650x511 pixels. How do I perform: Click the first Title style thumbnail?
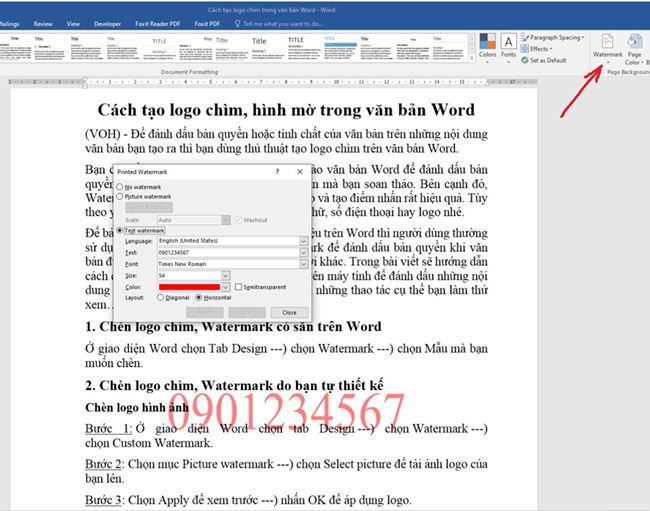[x=15, y=48]
